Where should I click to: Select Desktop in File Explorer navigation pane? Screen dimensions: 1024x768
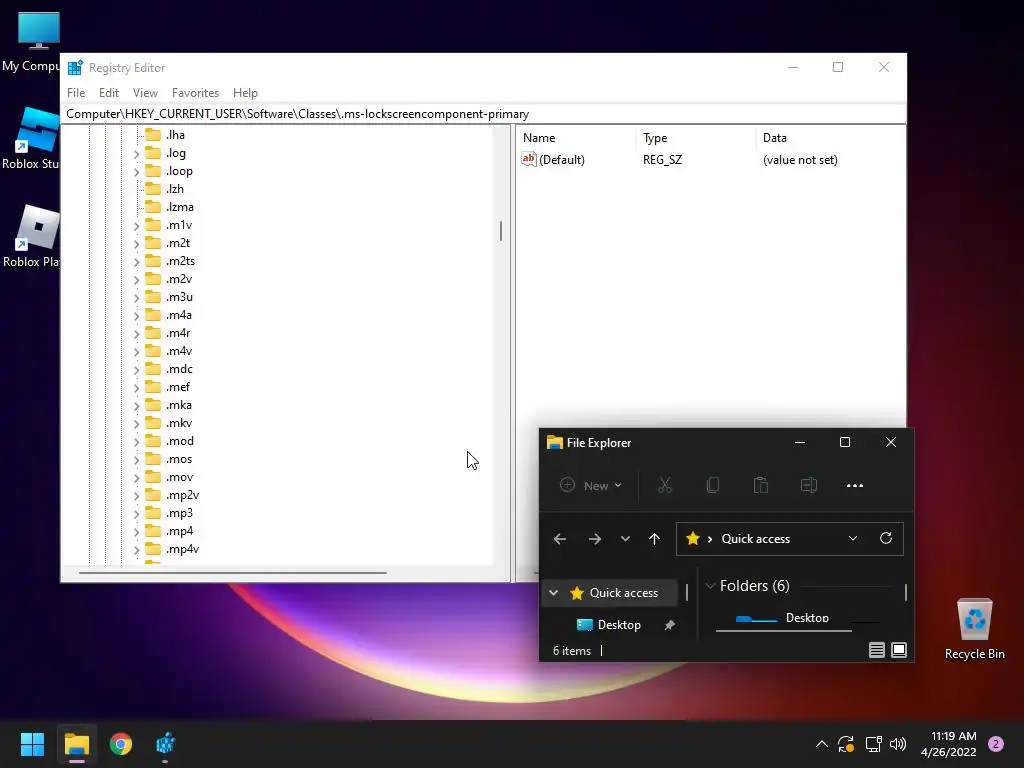(618, 625)
